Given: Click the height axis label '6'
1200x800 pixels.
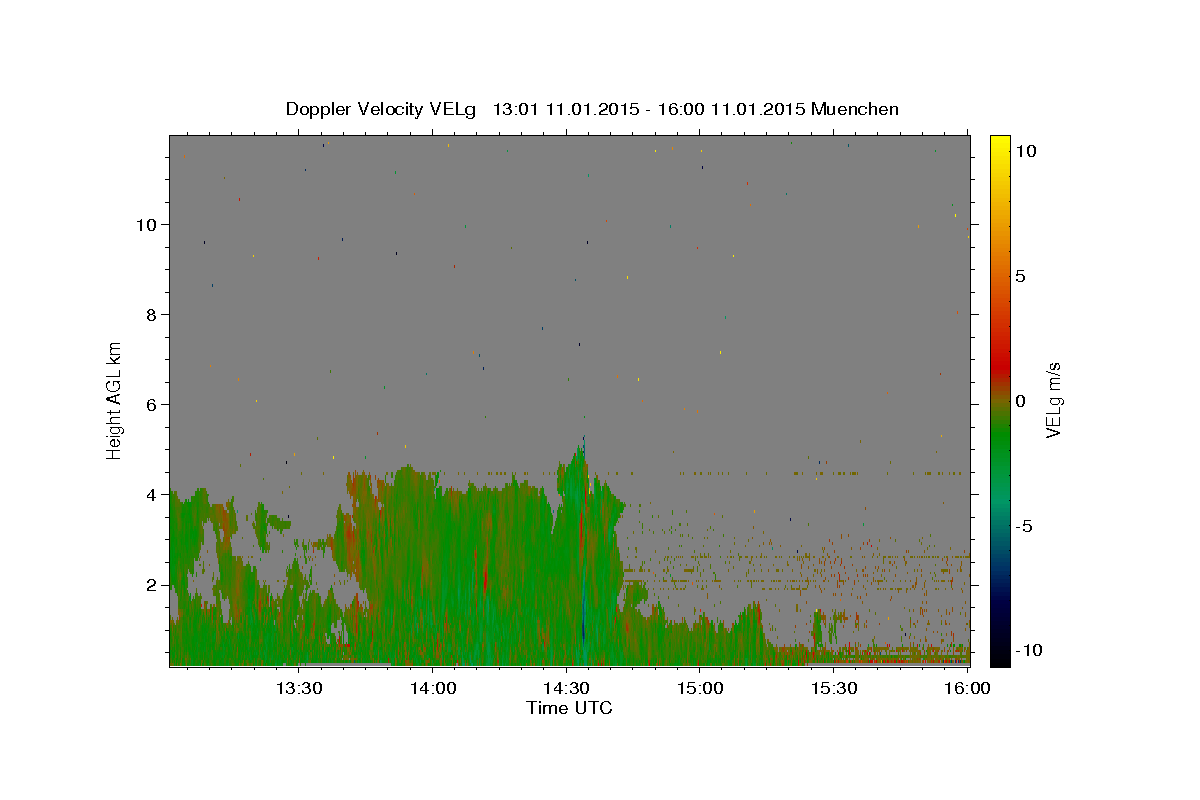Looking at the screenshot, I should tap(152, 404).
